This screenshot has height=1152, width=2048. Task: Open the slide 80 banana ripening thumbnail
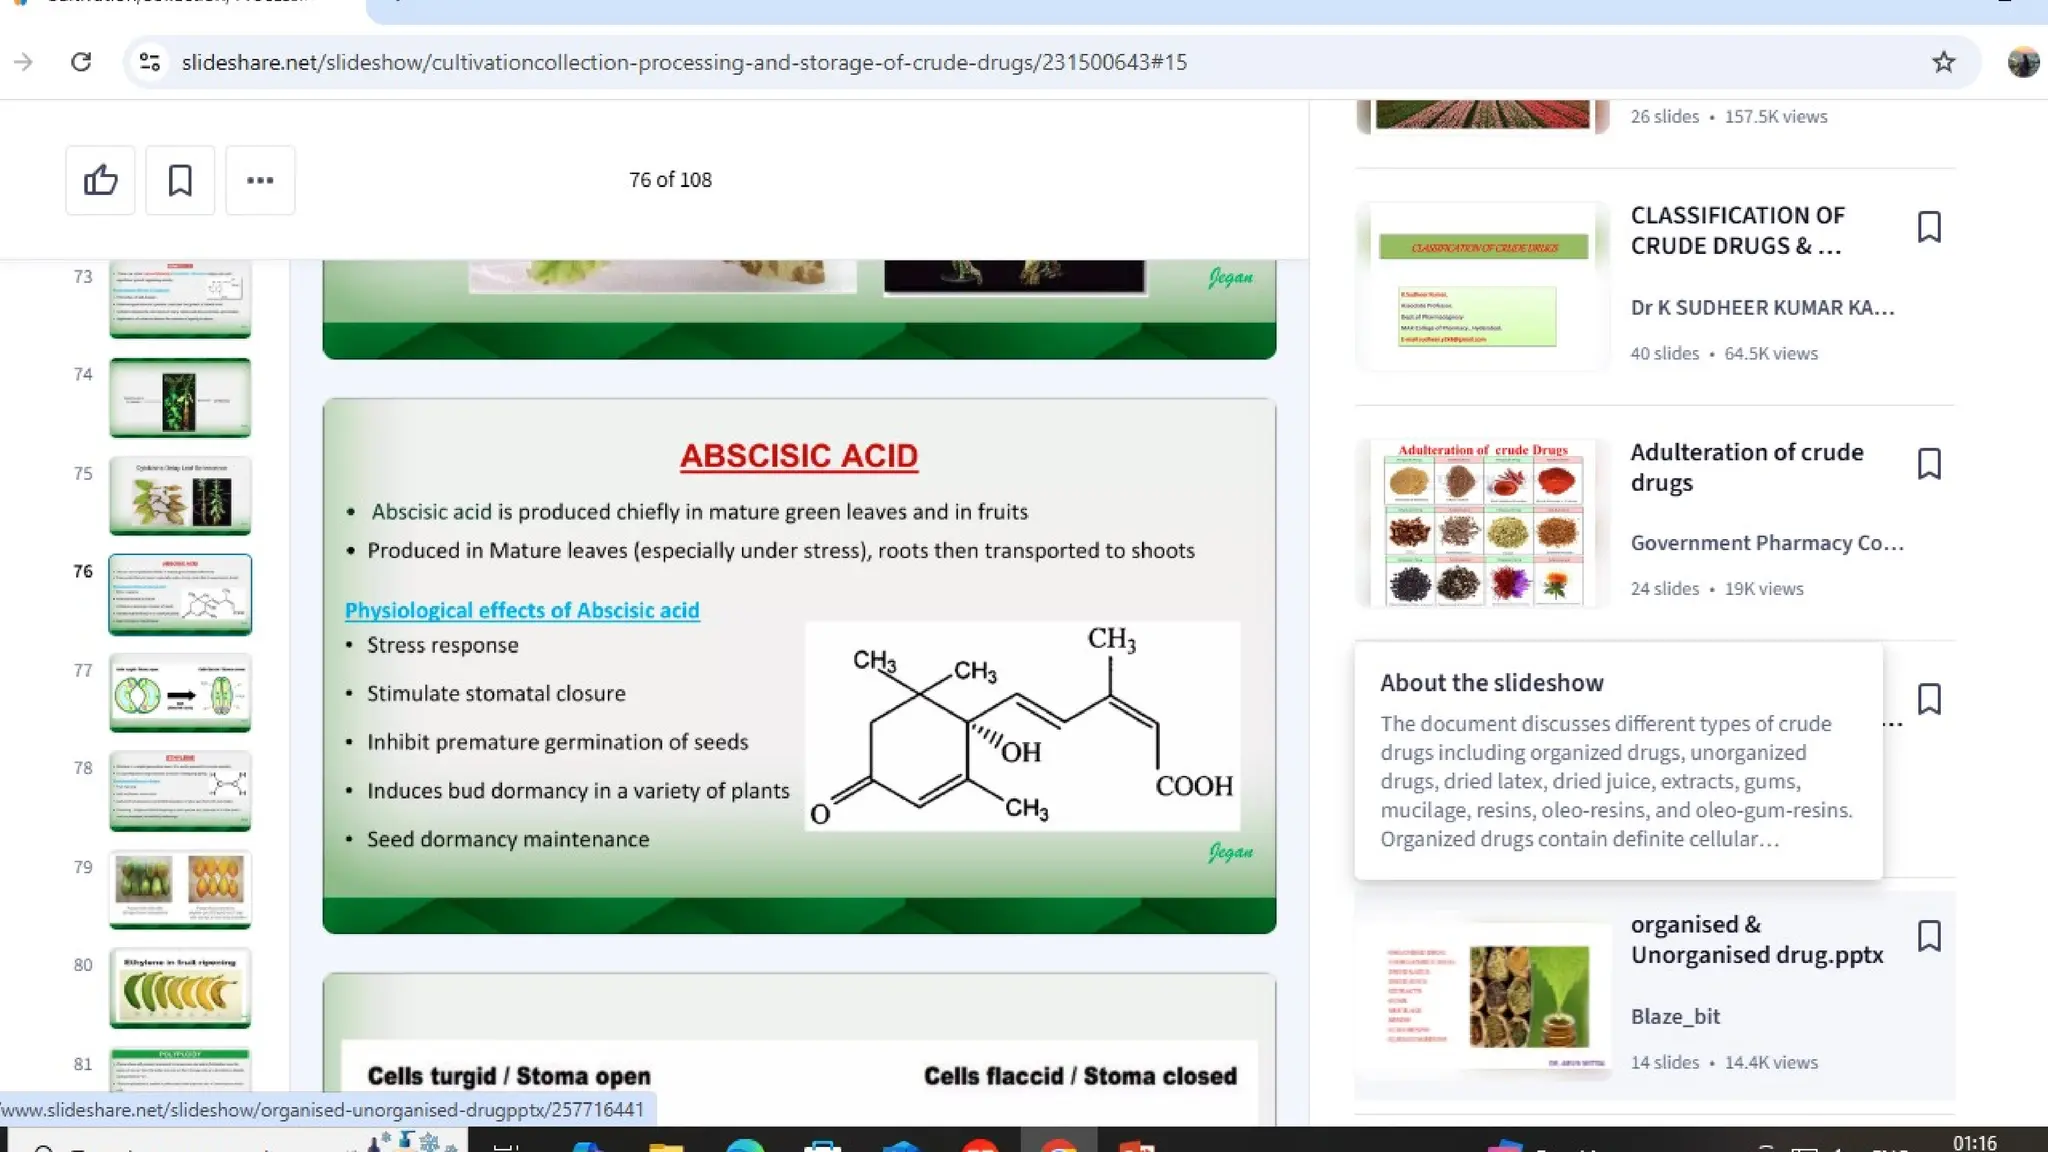pyautogui.click(x=180, y=988)
